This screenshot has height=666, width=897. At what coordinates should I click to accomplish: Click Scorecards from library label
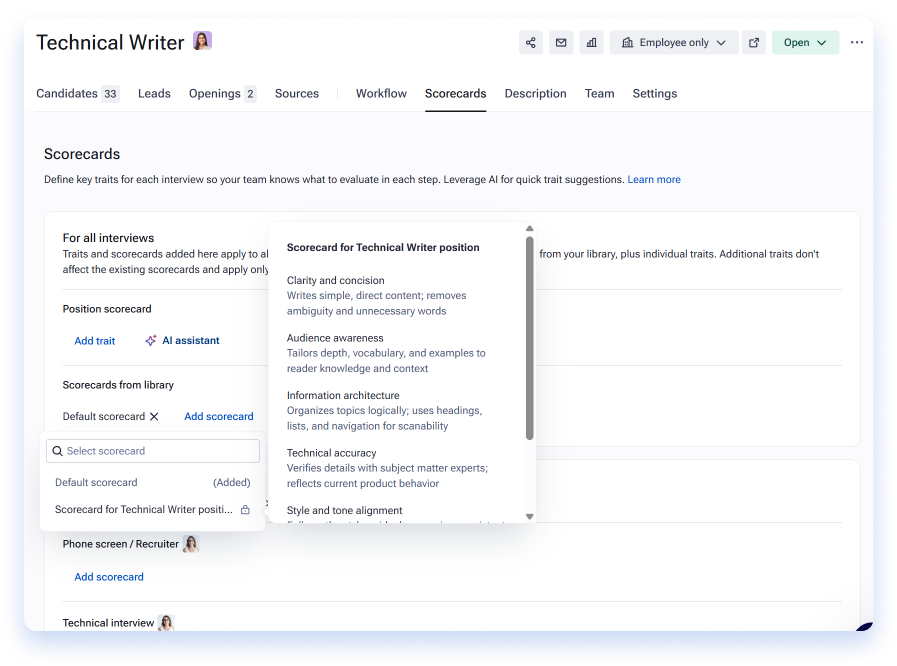118,385
